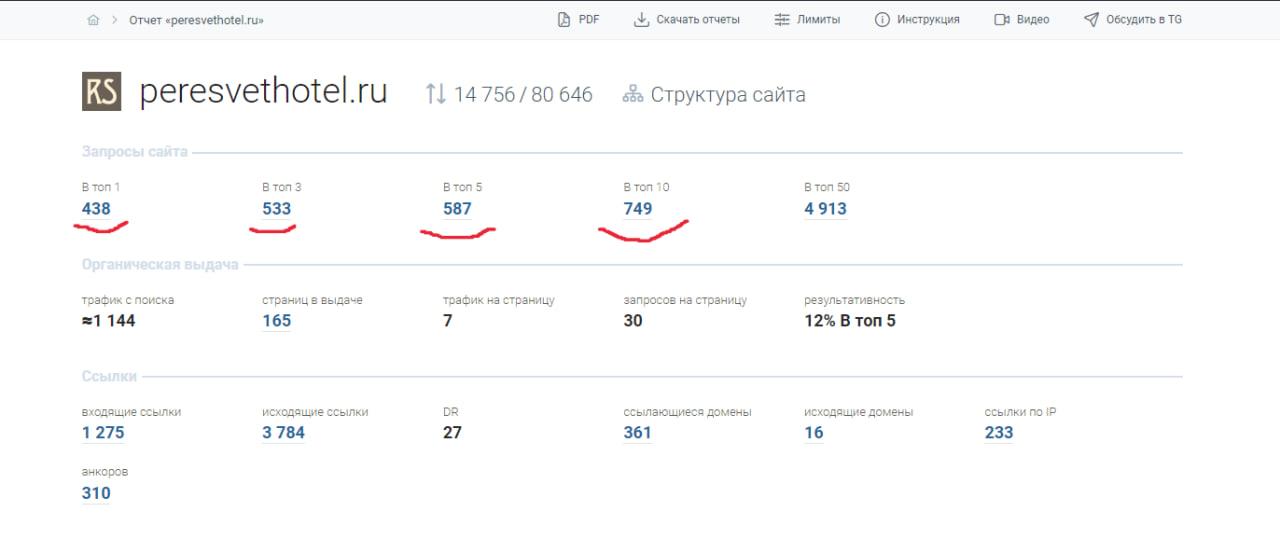1280x539 pixels.
Task: Open ссылки по IP value 233
Action: click(x=999, y=433)
